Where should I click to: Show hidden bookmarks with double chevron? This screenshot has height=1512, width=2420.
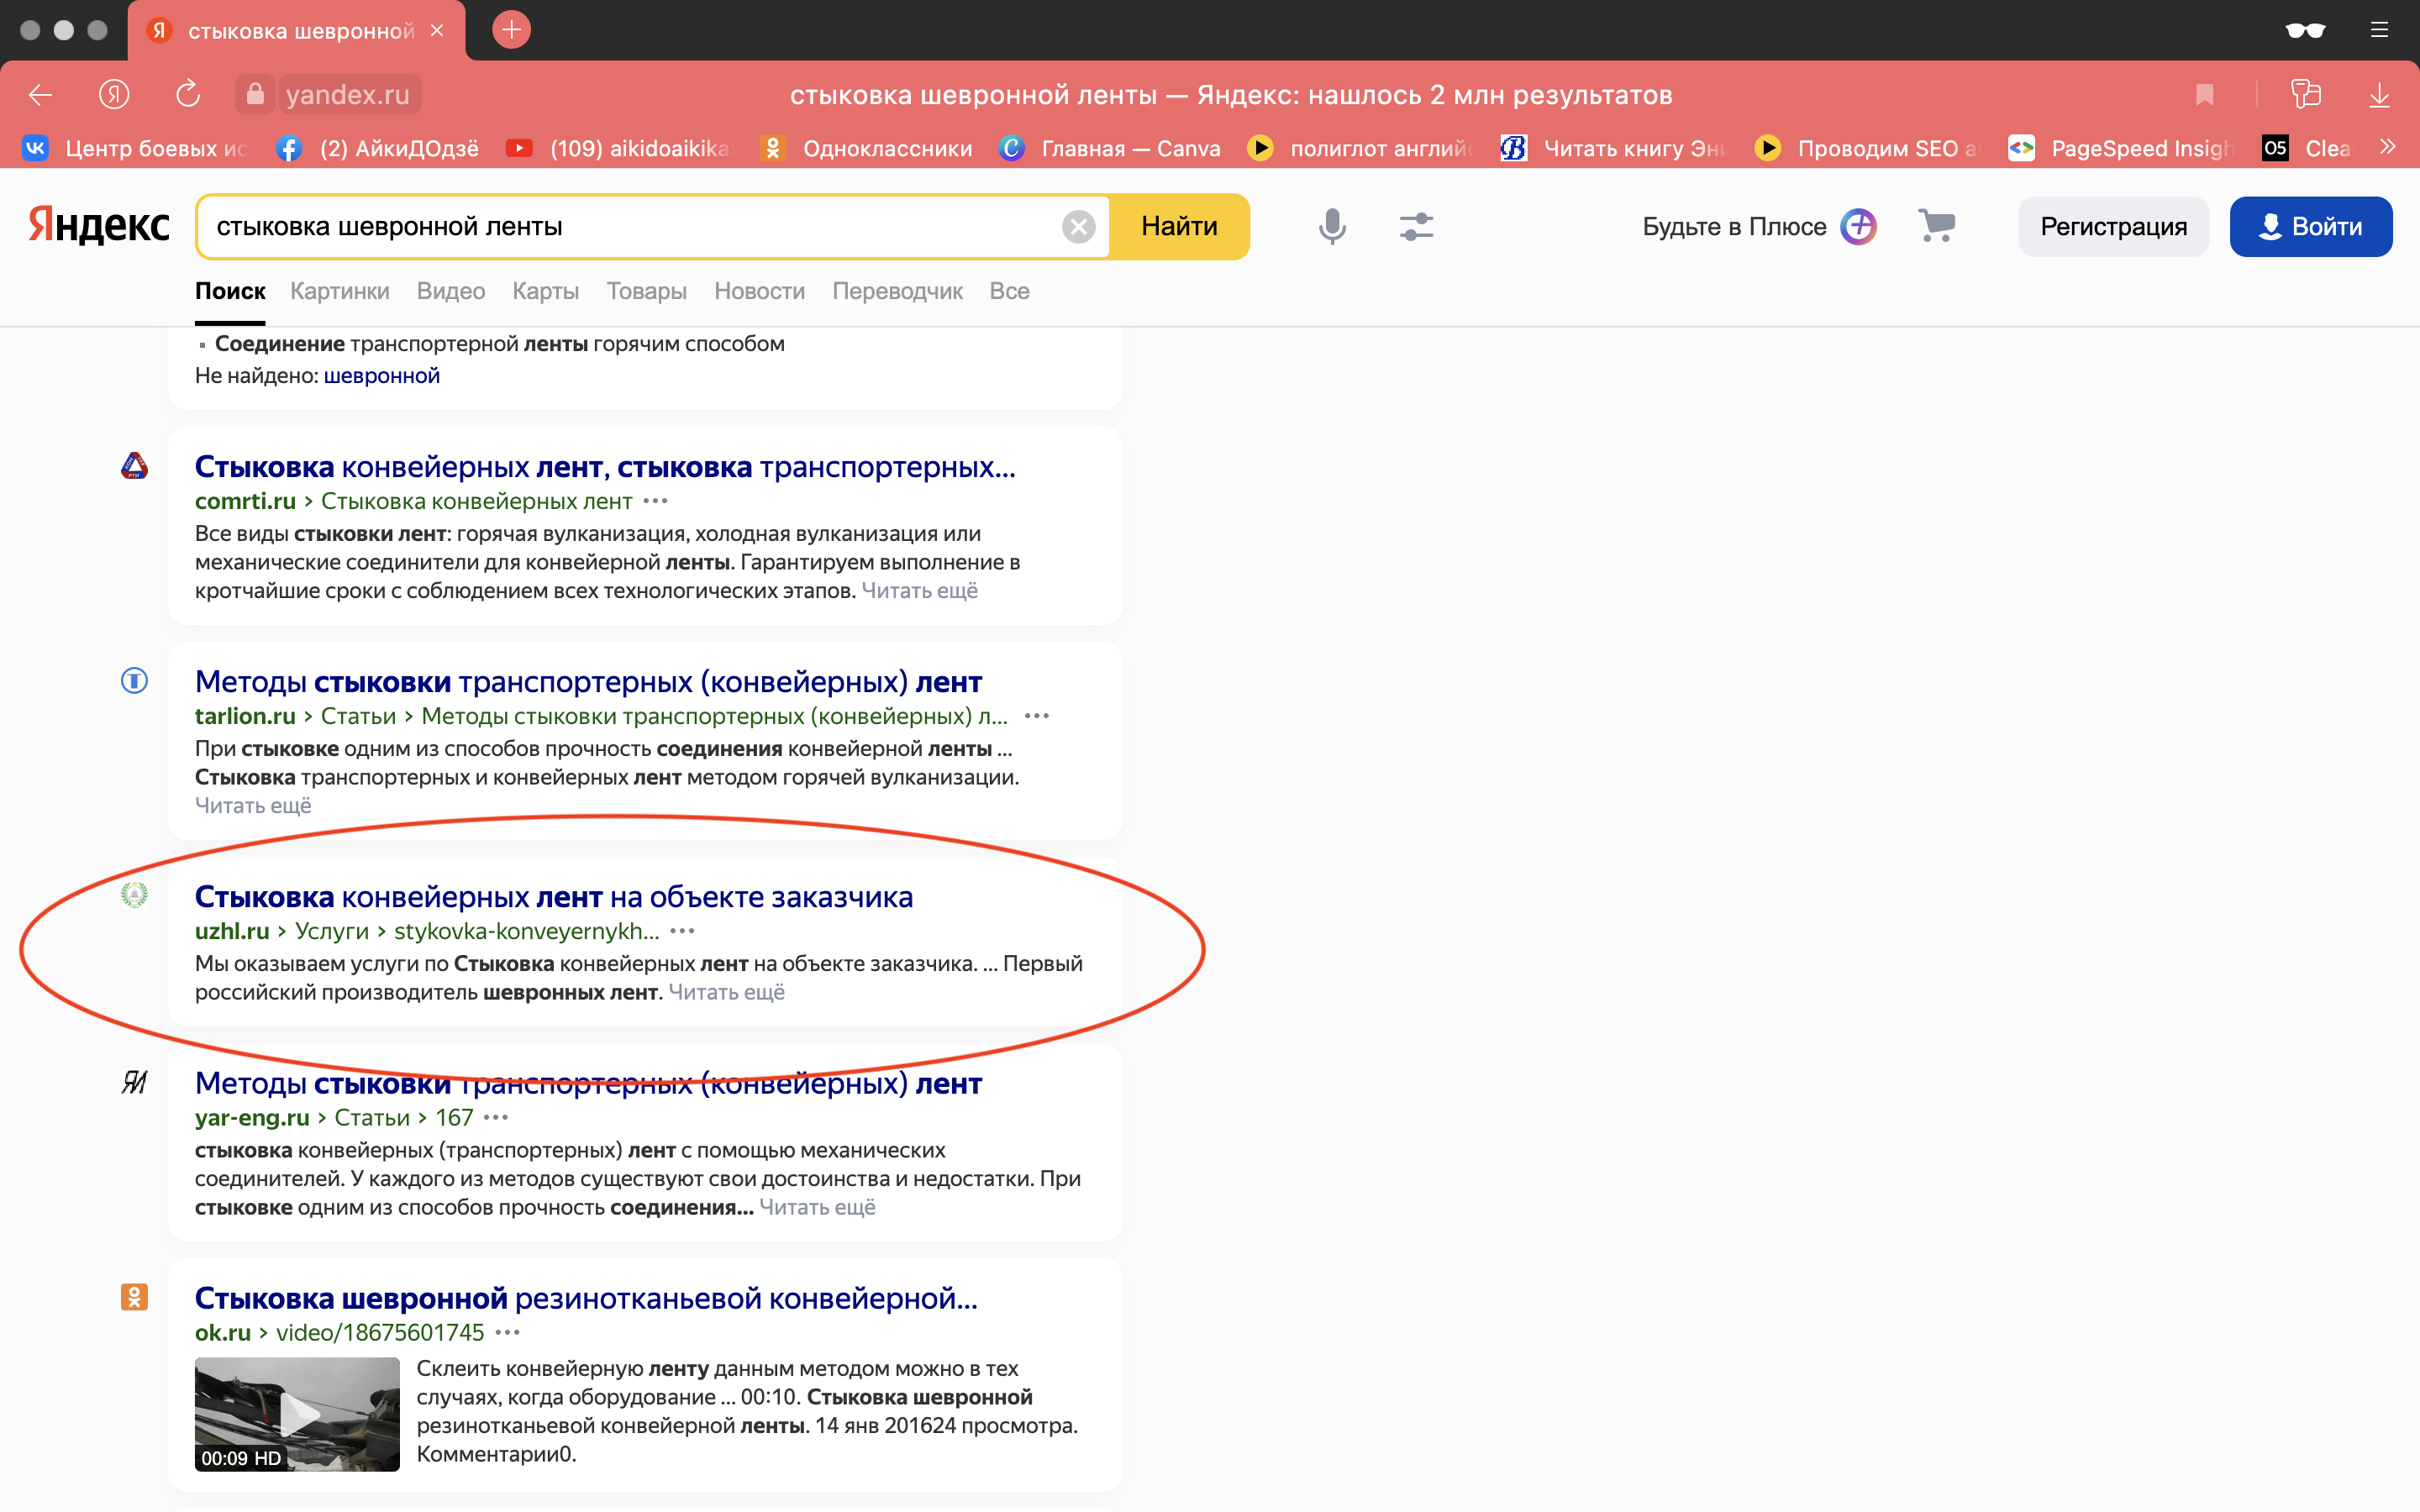tap(2388, 148)
